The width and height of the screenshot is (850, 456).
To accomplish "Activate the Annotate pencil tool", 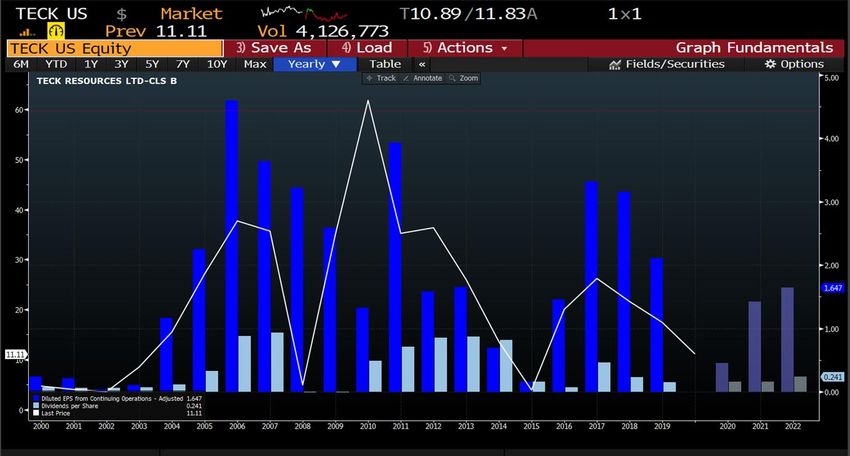I will coord(422,79).
